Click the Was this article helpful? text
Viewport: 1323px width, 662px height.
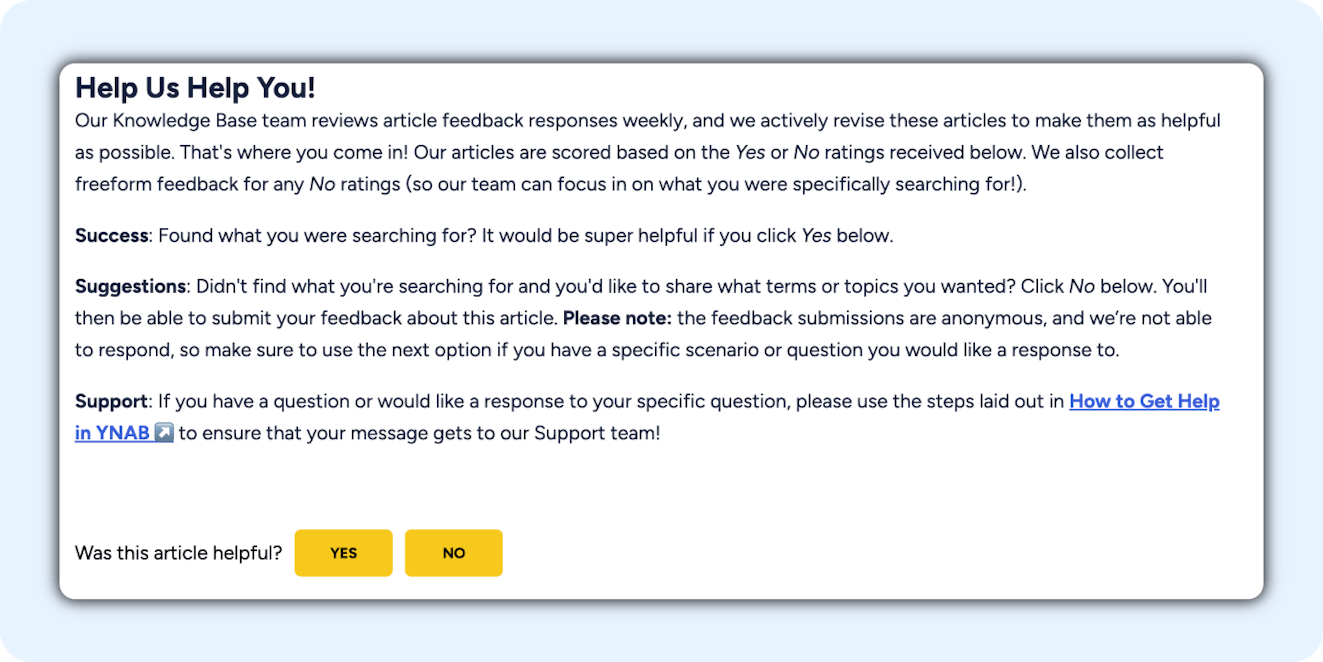coord(178,553)
